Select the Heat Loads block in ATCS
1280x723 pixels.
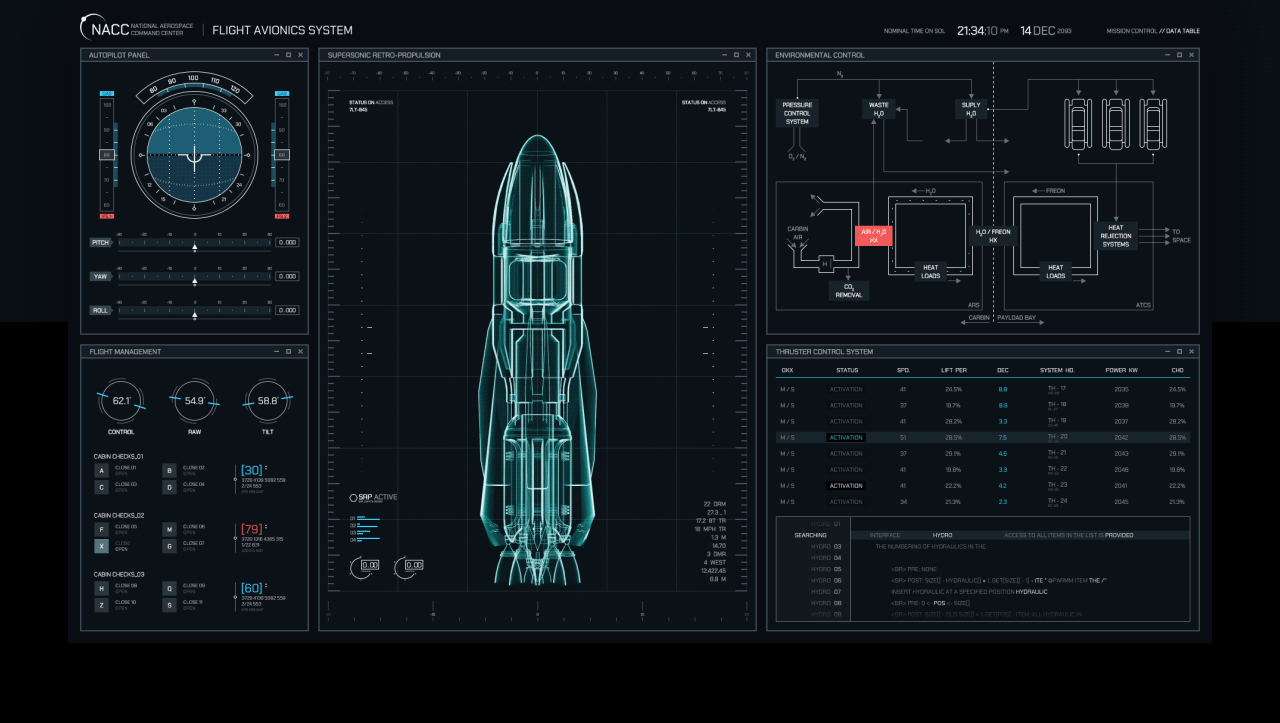pyautogui.click(x=1055, y=272)
